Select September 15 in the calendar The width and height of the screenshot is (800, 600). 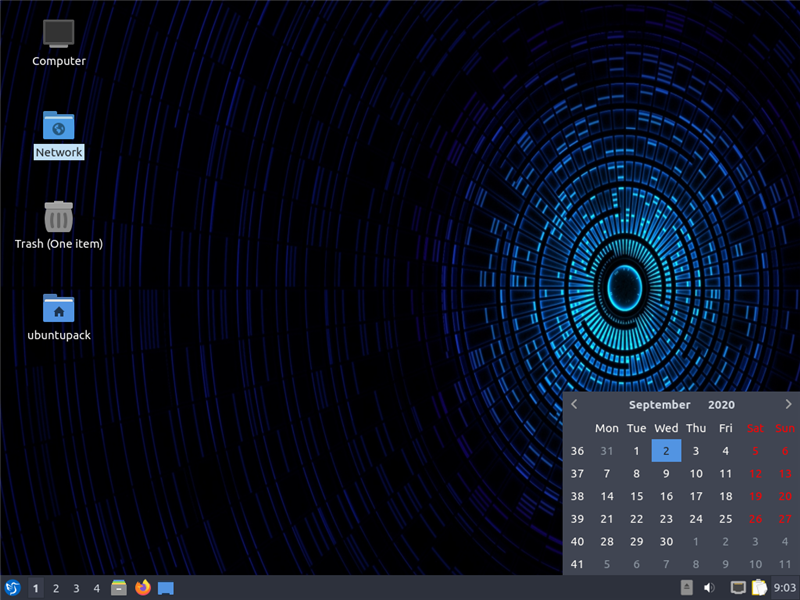click(x=636, y=496)
